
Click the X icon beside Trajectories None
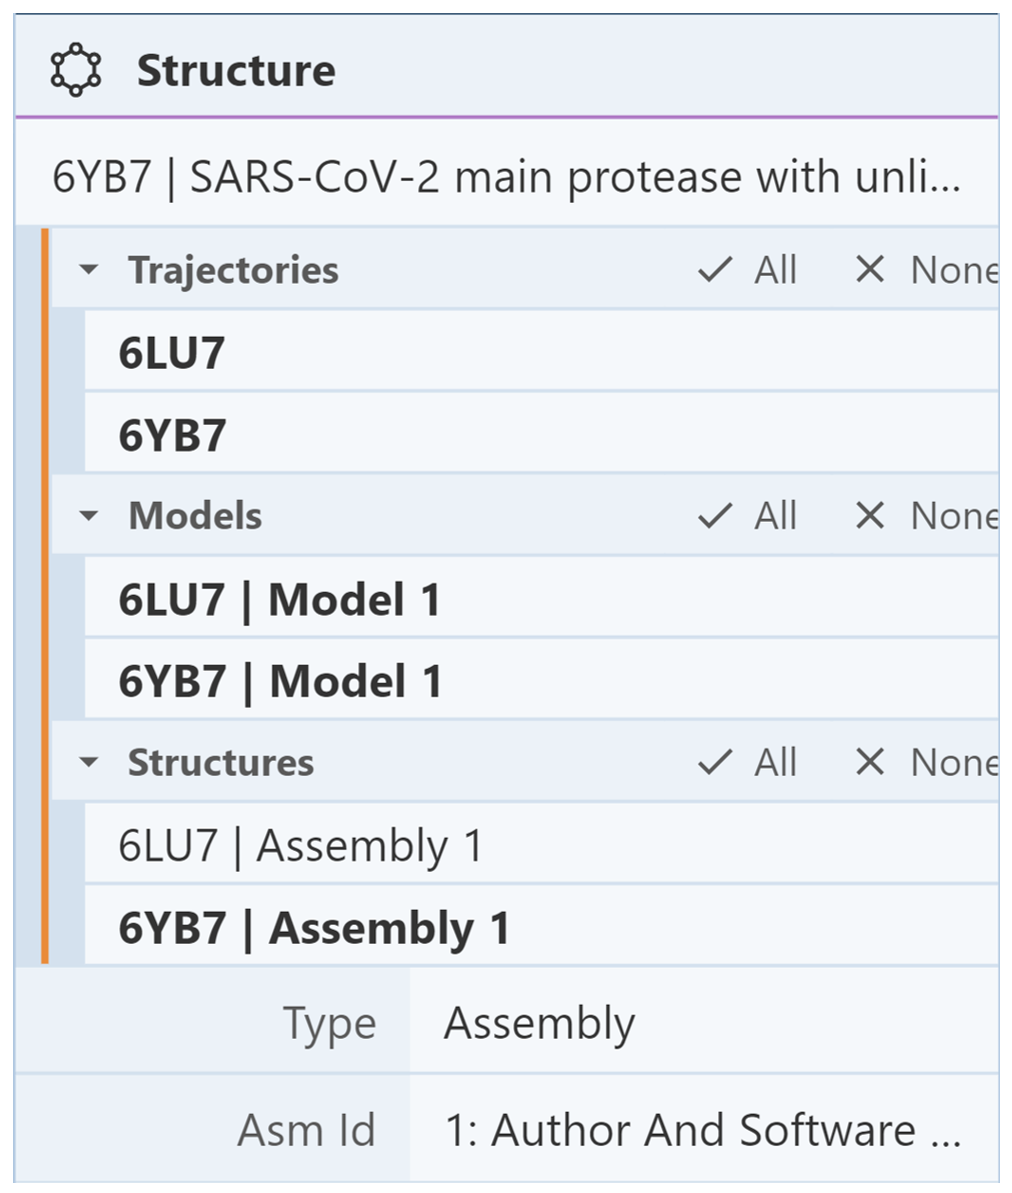[x=870, y=269]
